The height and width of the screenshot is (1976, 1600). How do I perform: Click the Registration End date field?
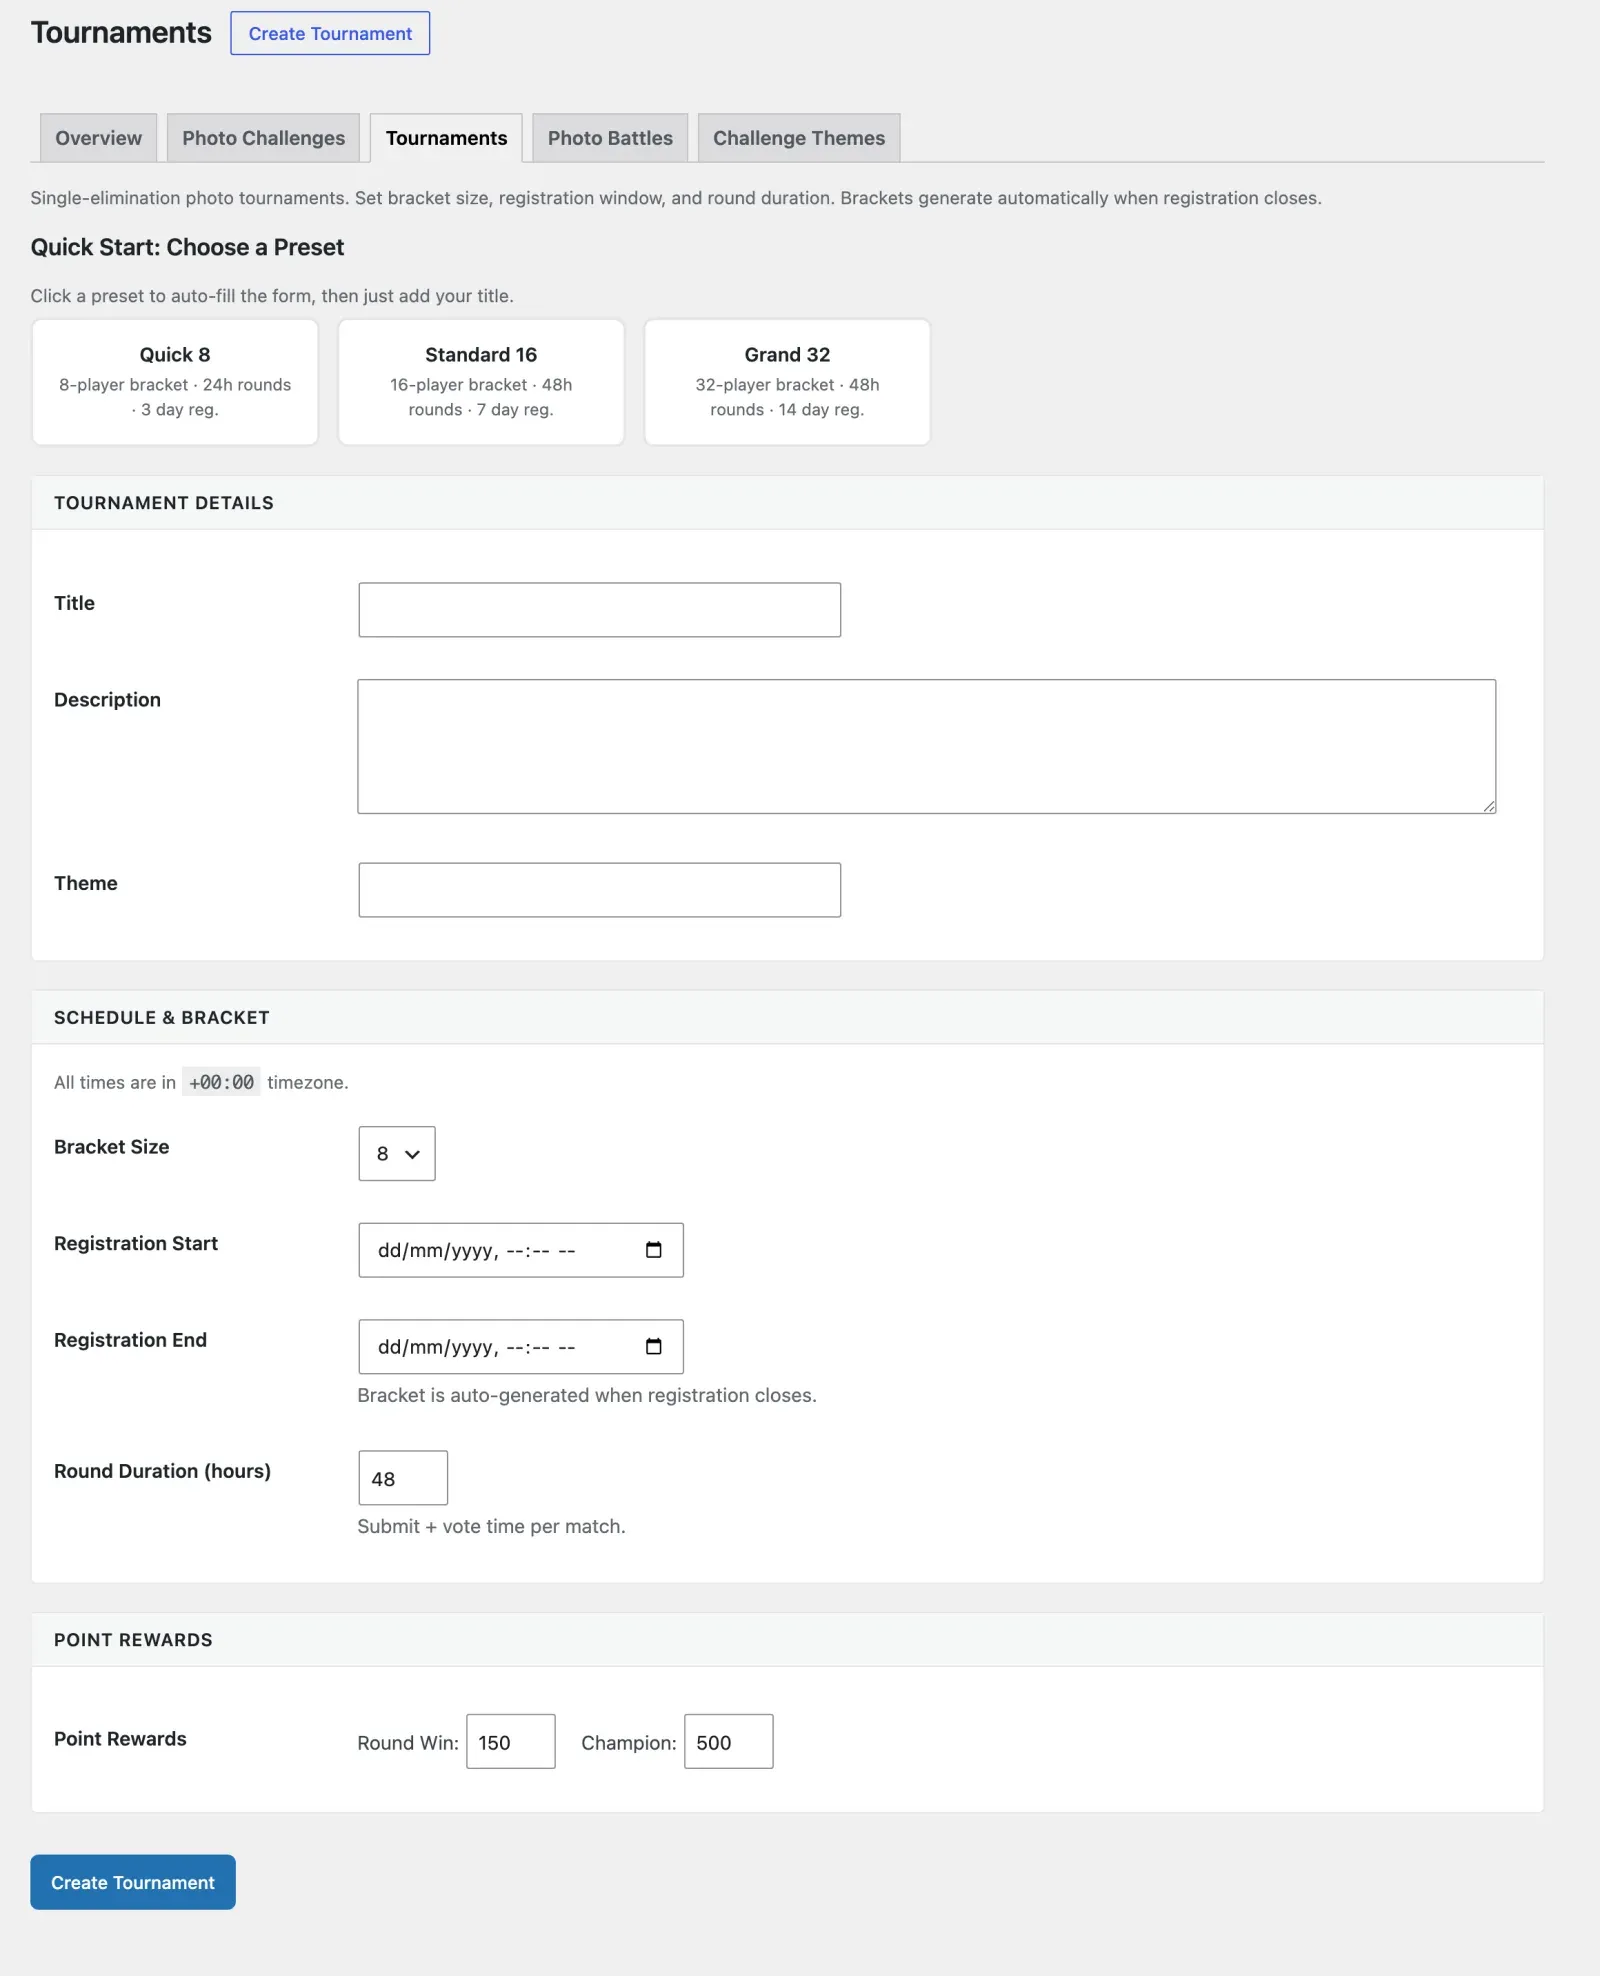[521, 1347]
